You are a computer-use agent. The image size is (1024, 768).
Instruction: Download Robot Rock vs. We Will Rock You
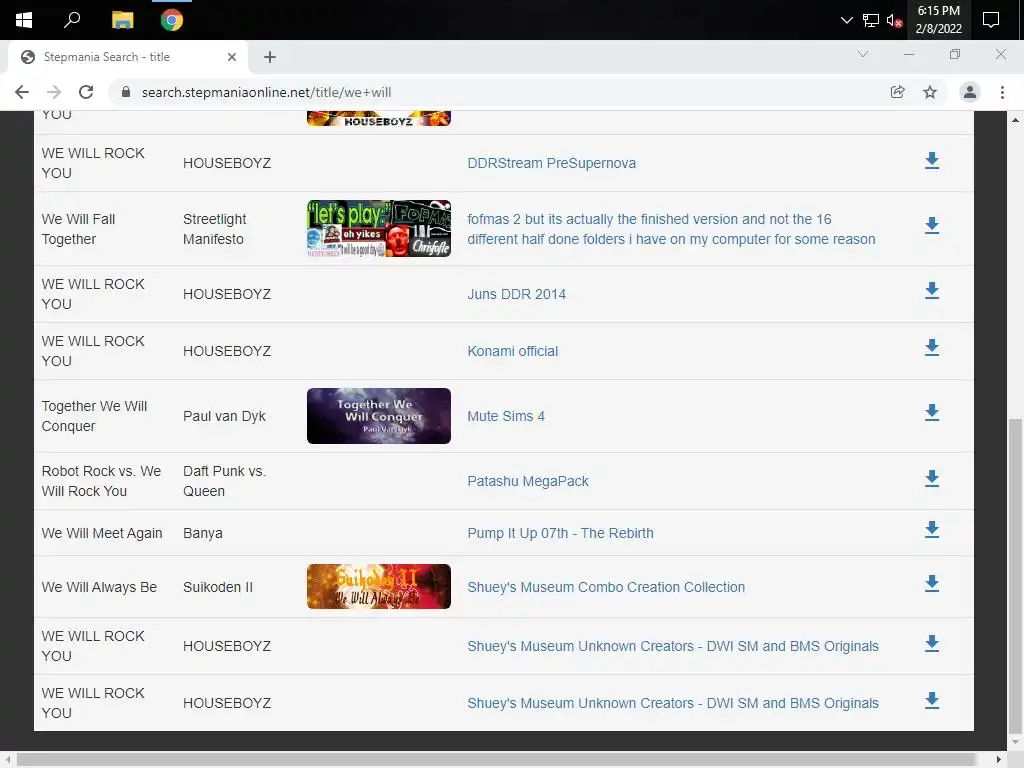click(x=932, y=479)
